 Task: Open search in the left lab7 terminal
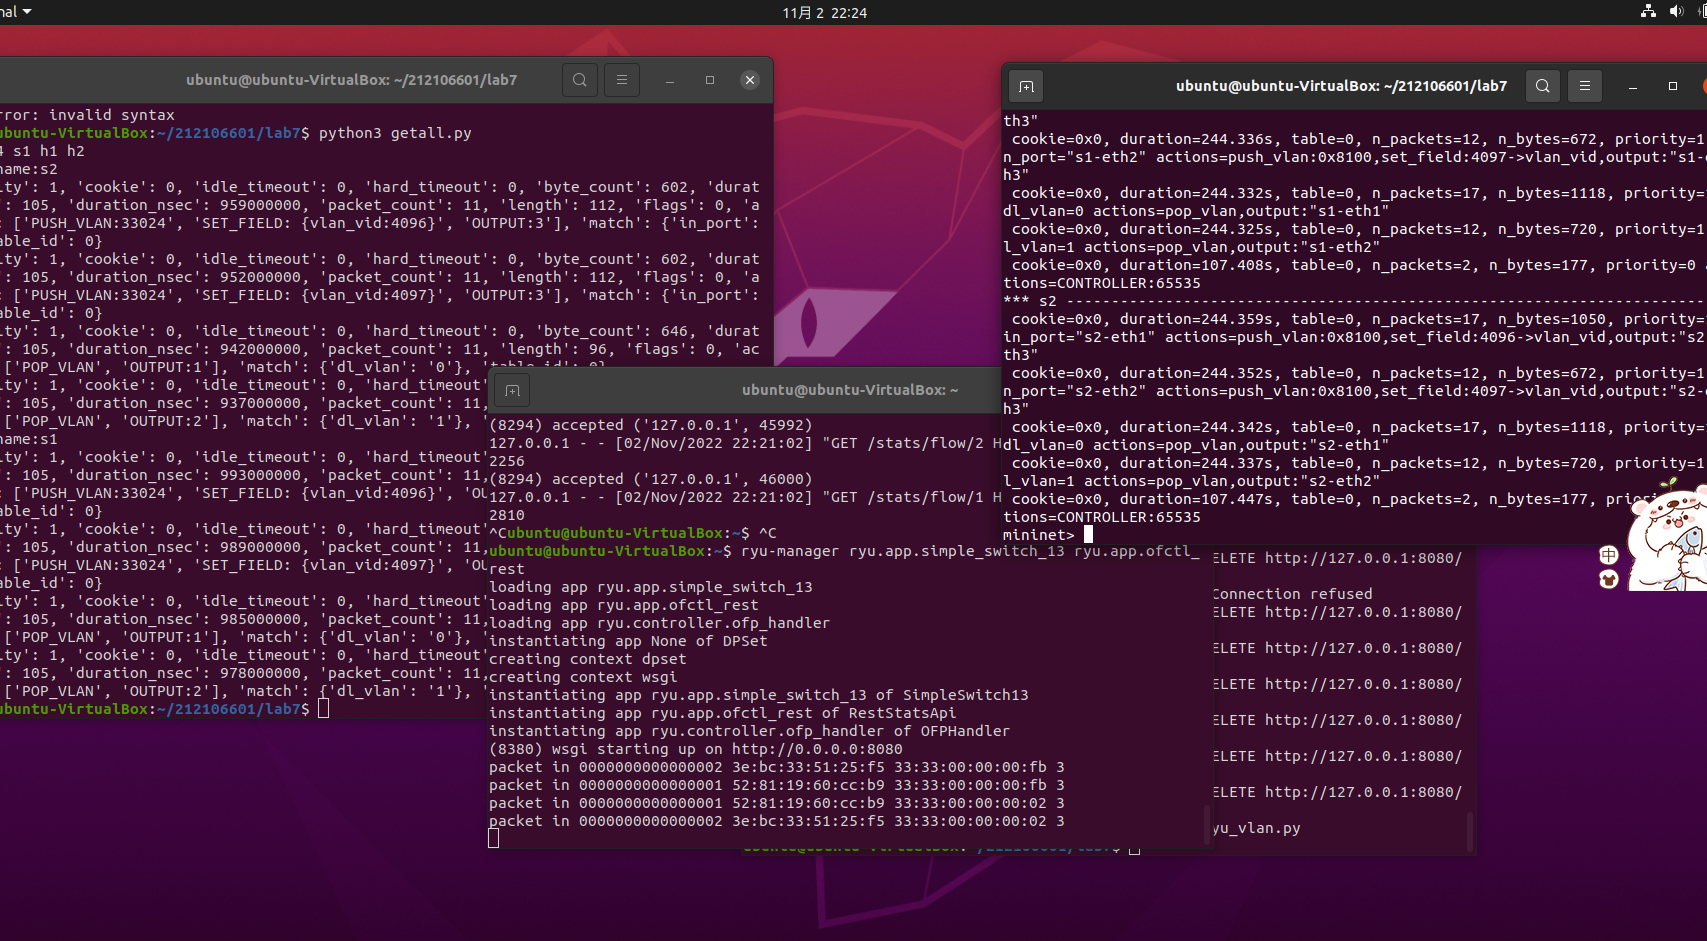580,80
